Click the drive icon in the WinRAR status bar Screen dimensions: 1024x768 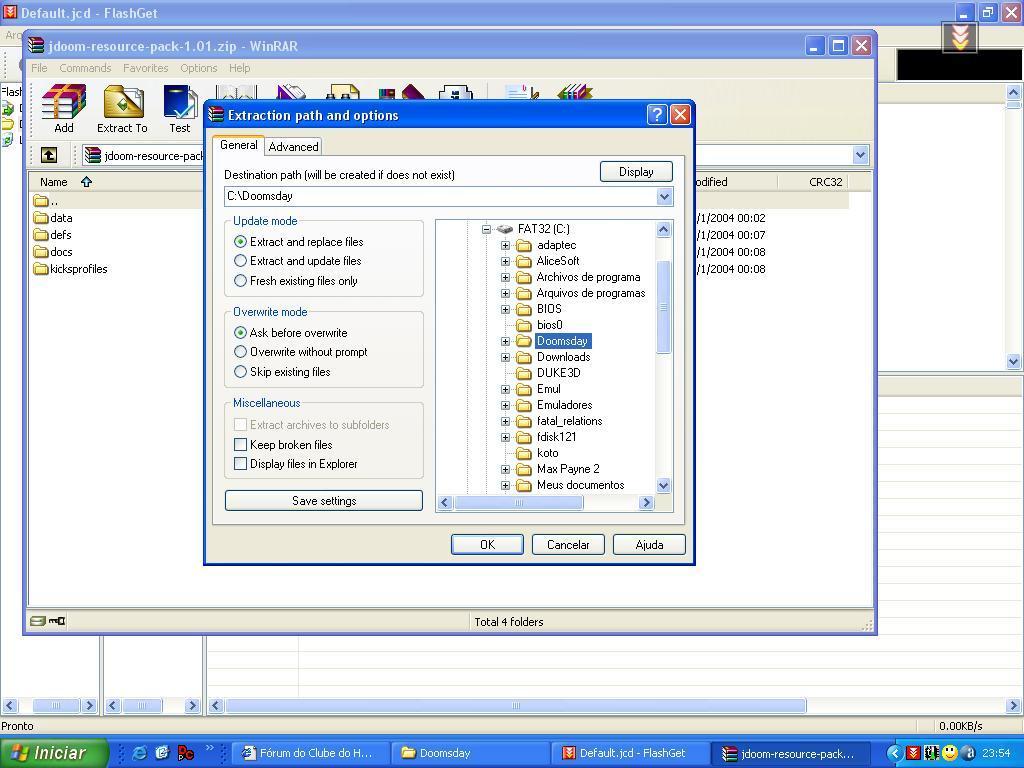tap(38, 621)
